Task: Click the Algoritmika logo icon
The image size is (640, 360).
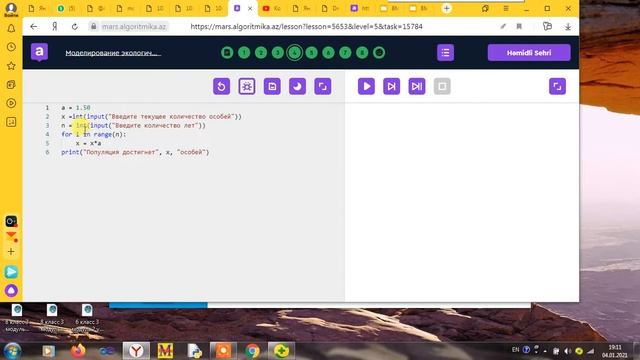Action: 40,52
